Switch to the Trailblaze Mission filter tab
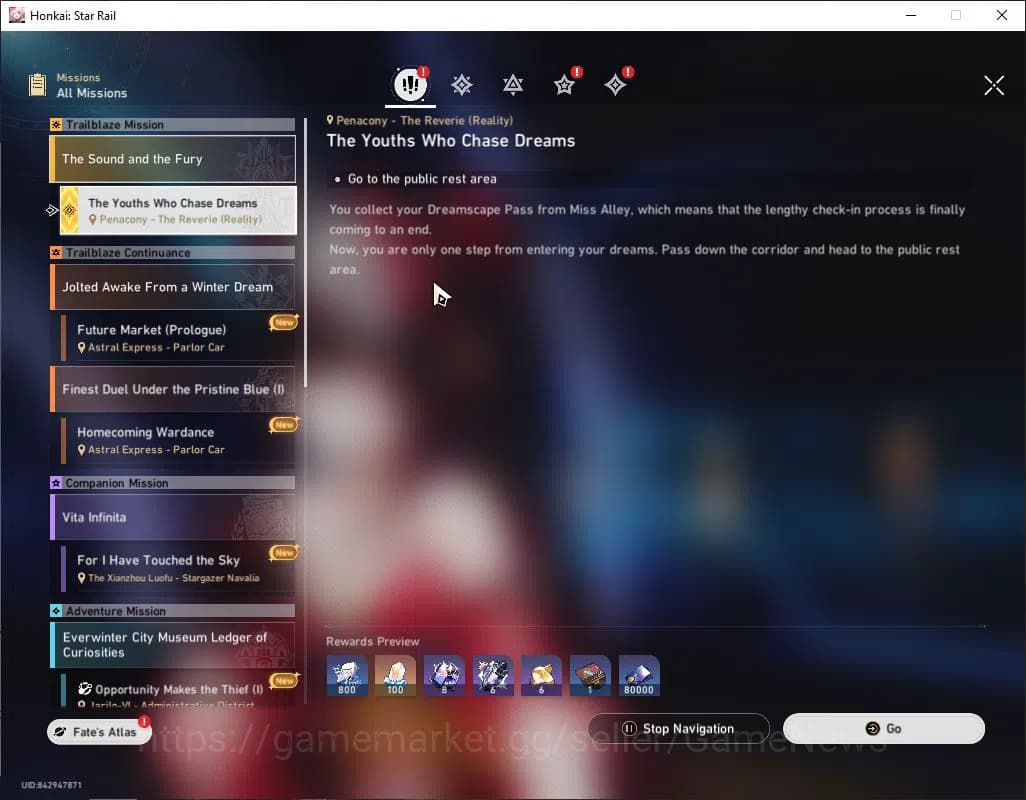1026x800 pixels. tap(462, 85)
